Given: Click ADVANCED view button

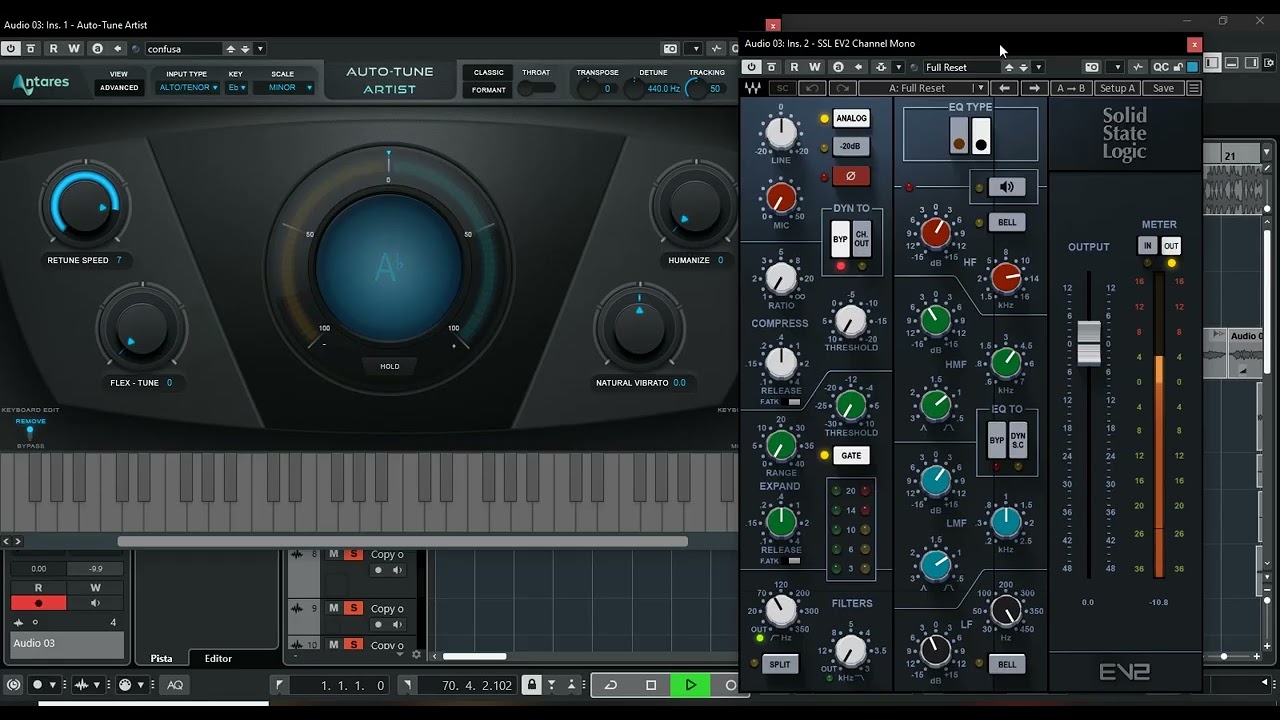Looking at the screenshot, I should [x=119, y=88].
